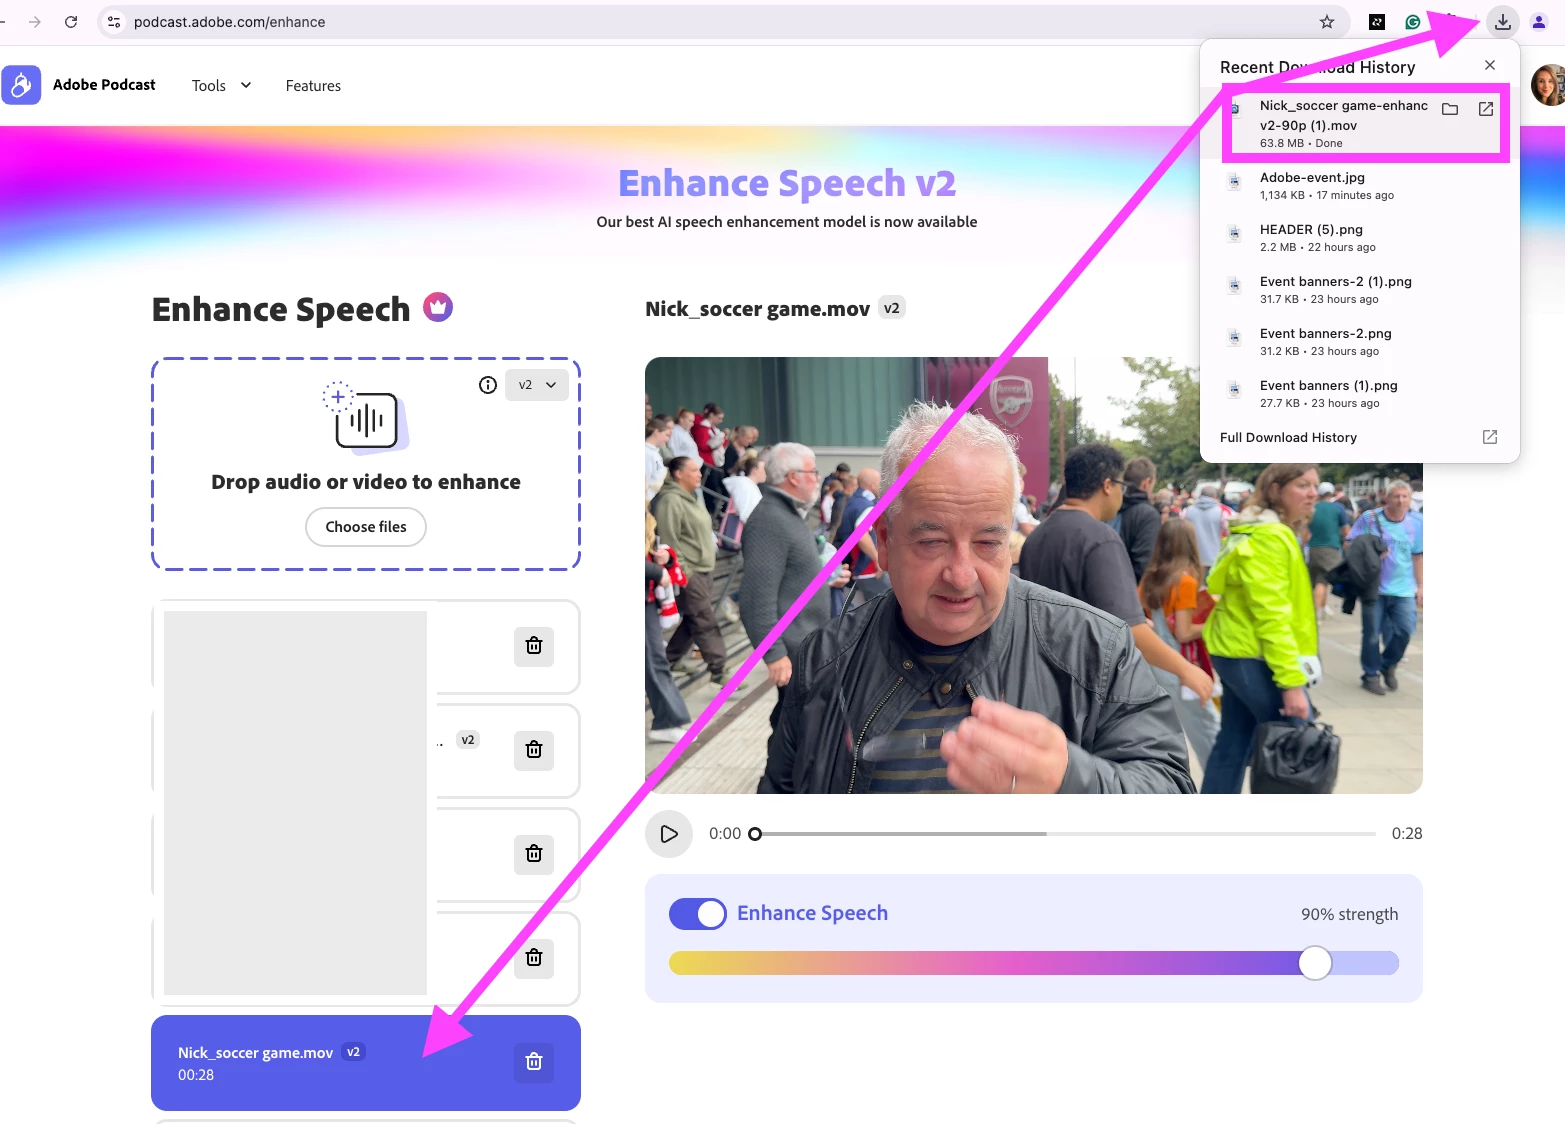Image resolution: width=1565 pixels, height=1124 pixels.
Task: Click Choose files button
Action: [x=366, y=527]
